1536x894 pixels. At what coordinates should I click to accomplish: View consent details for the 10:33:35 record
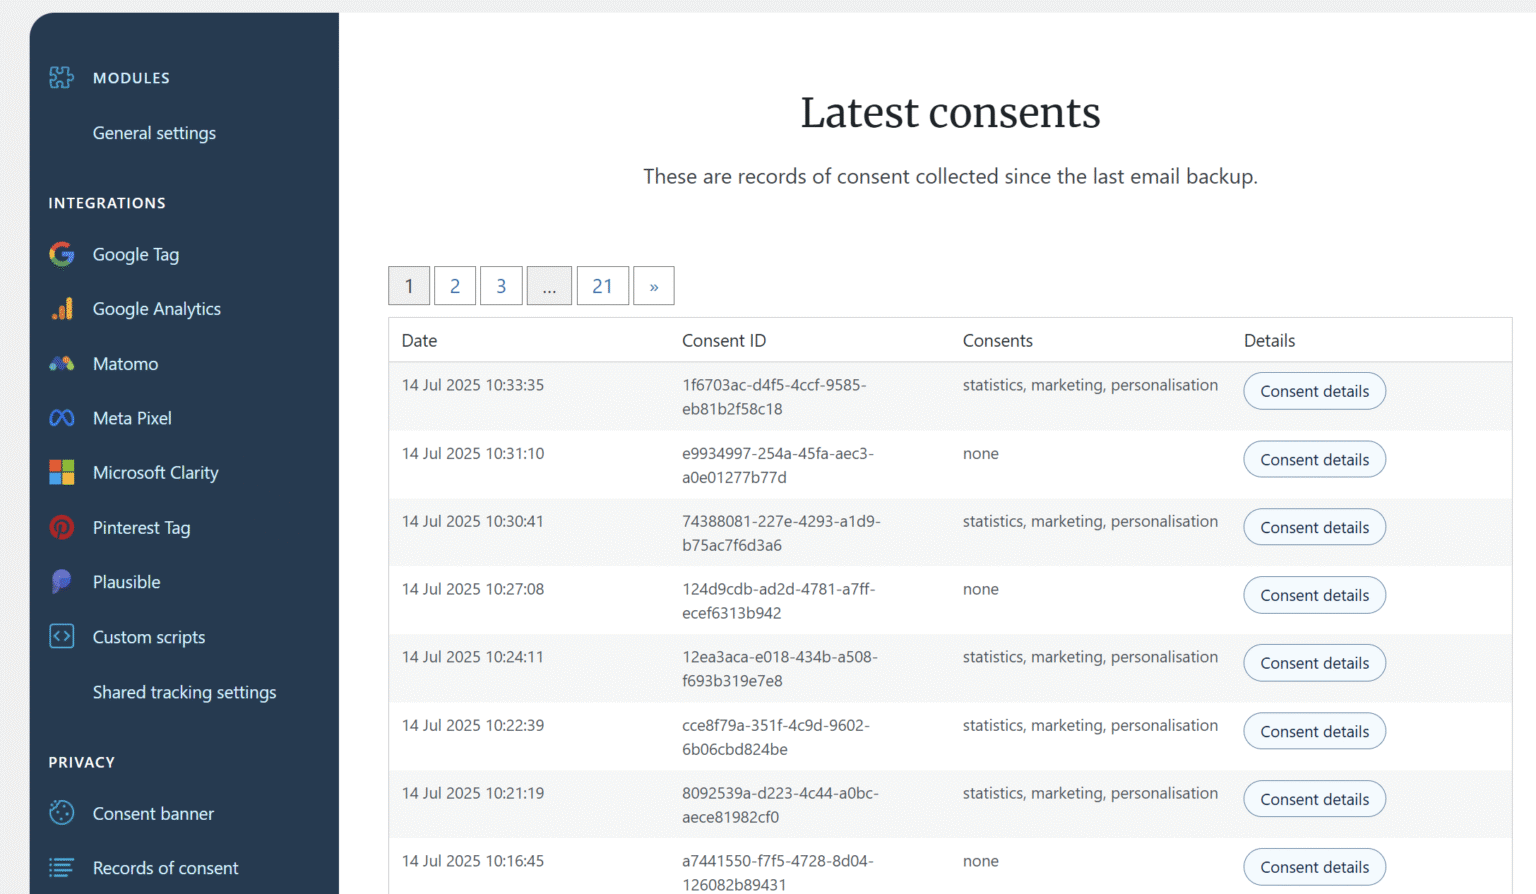click(1314, 391)
